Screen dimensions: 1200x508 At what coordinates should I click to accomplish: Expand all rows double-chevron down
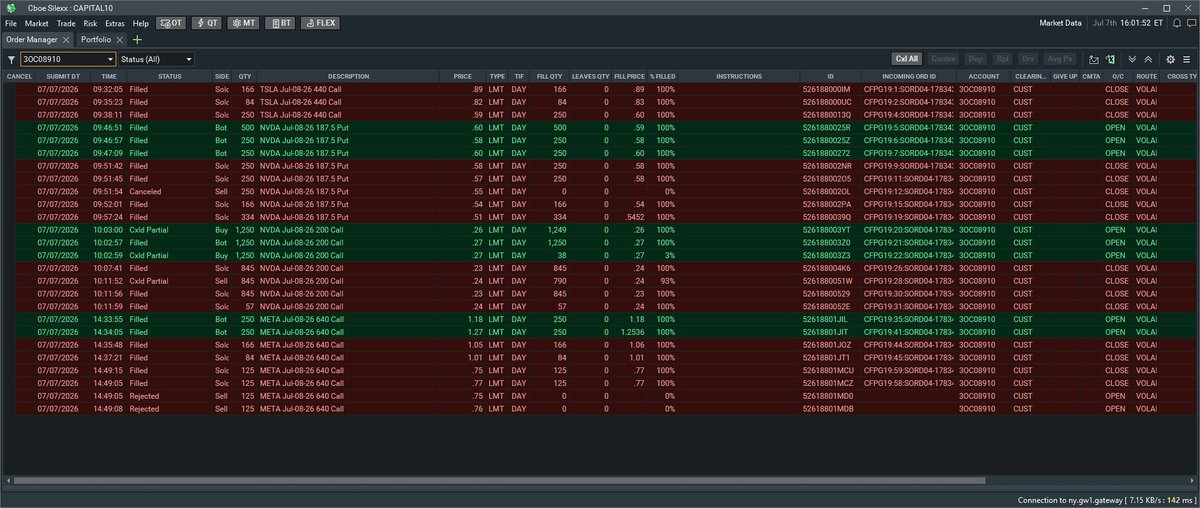coord(1131,60)
